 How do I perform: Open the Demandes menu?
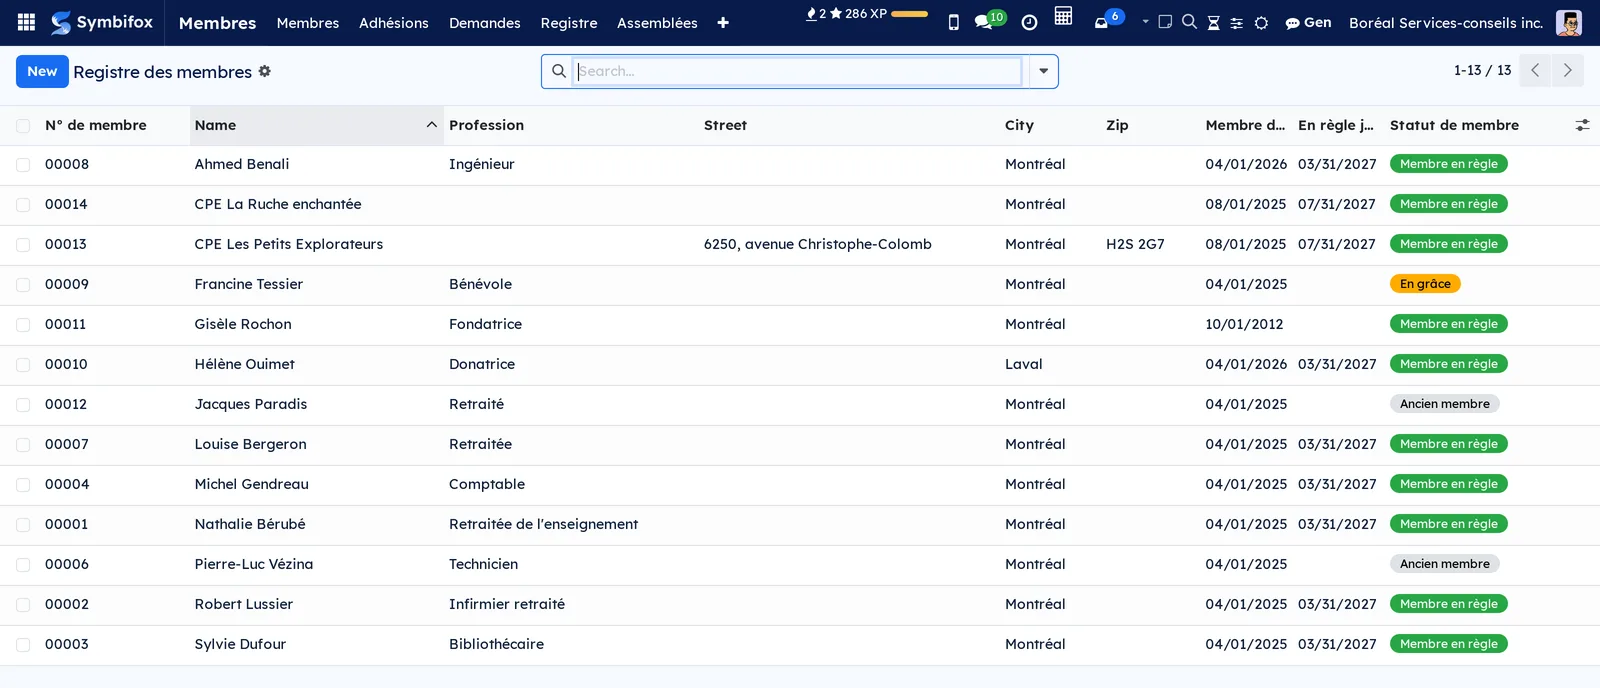(x=485, y=22)
